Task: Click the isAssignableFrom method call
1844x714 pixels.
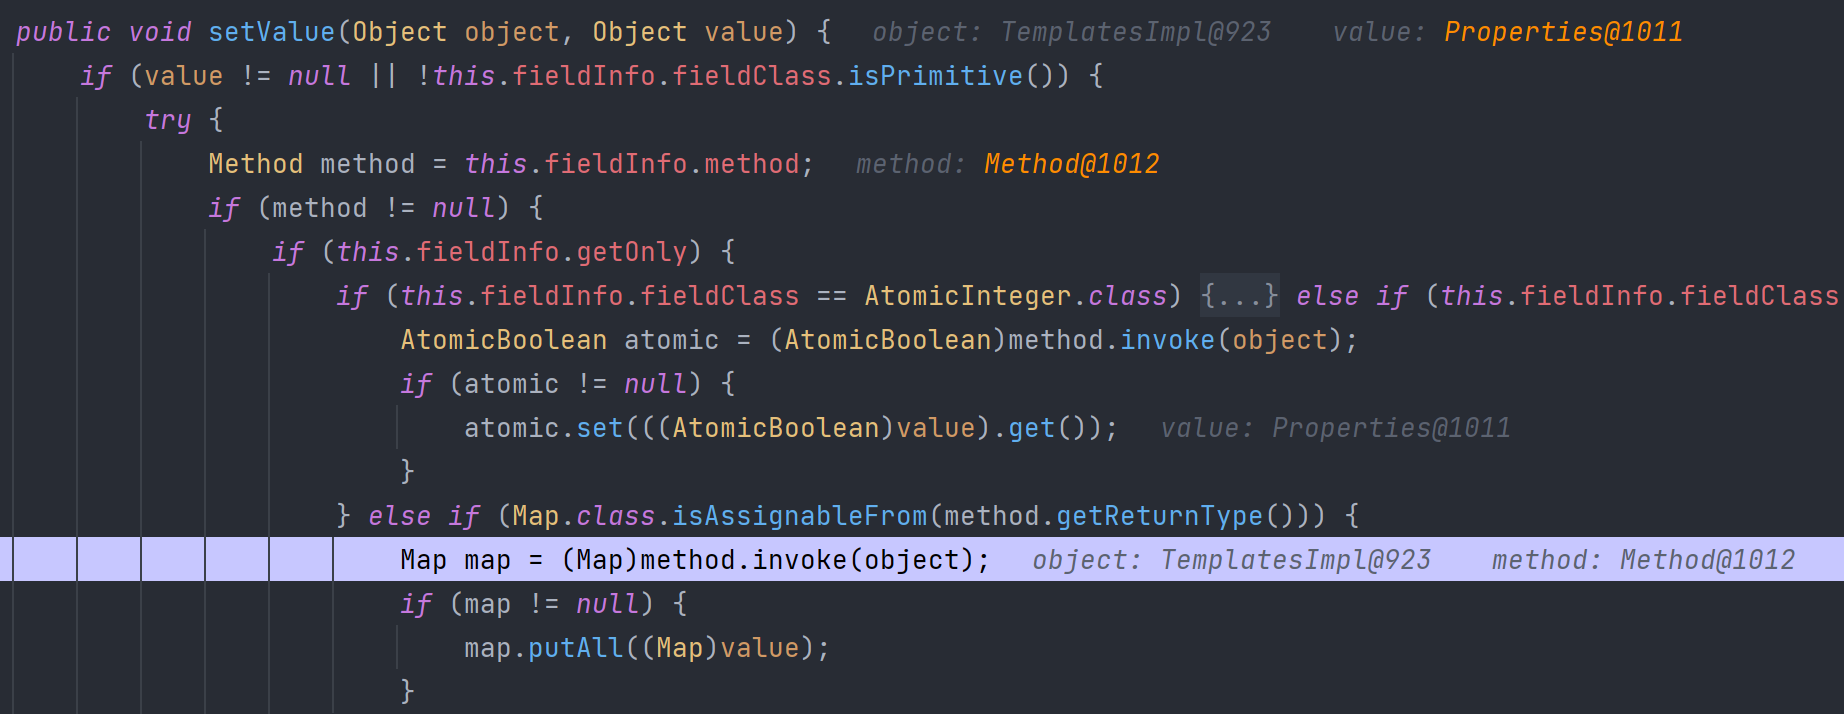Action: [x=800, y=516]
